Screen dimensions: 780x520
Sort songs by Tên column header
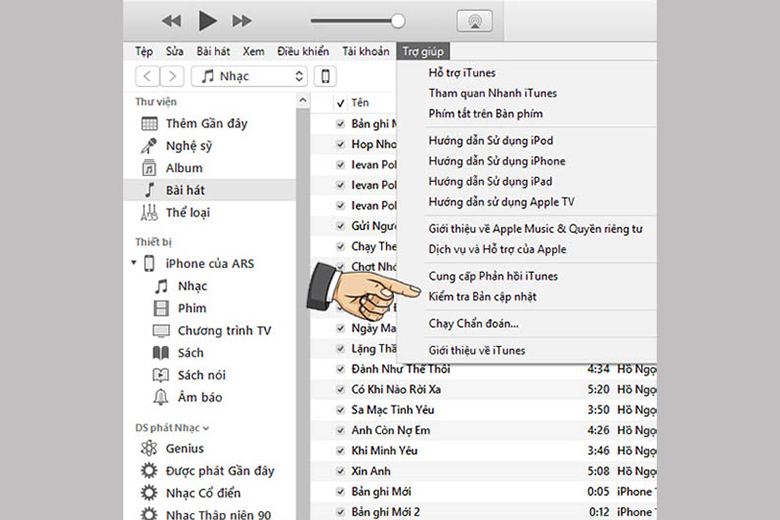360,103
